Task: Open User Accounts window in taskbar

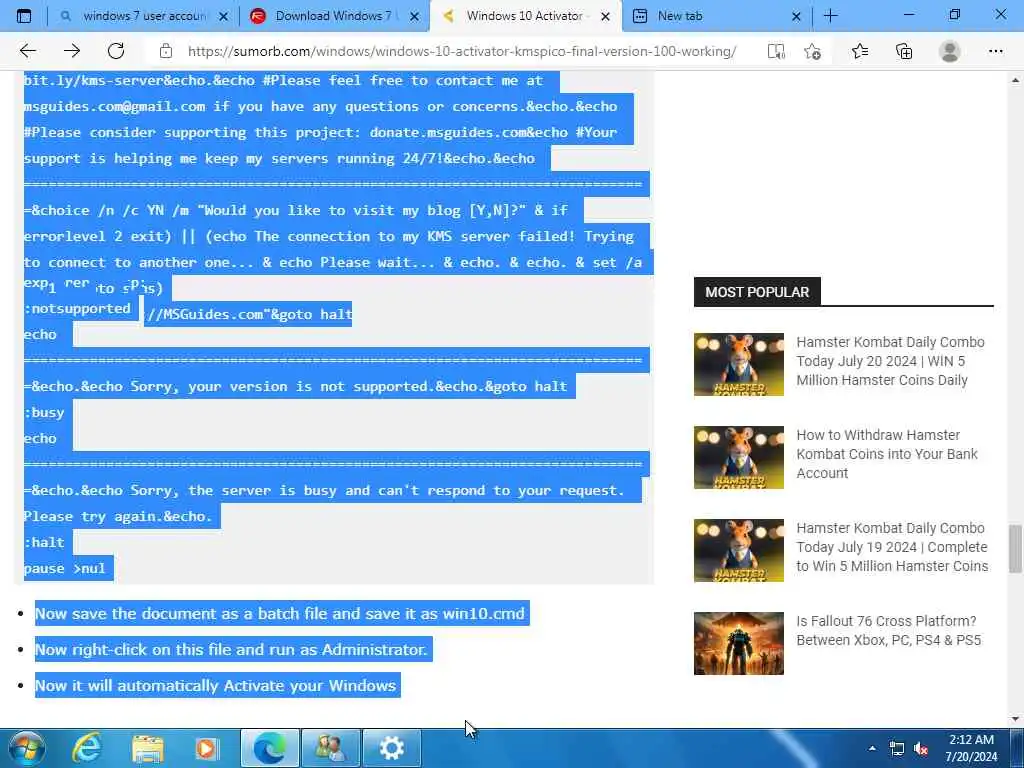Action: (330, 748)
